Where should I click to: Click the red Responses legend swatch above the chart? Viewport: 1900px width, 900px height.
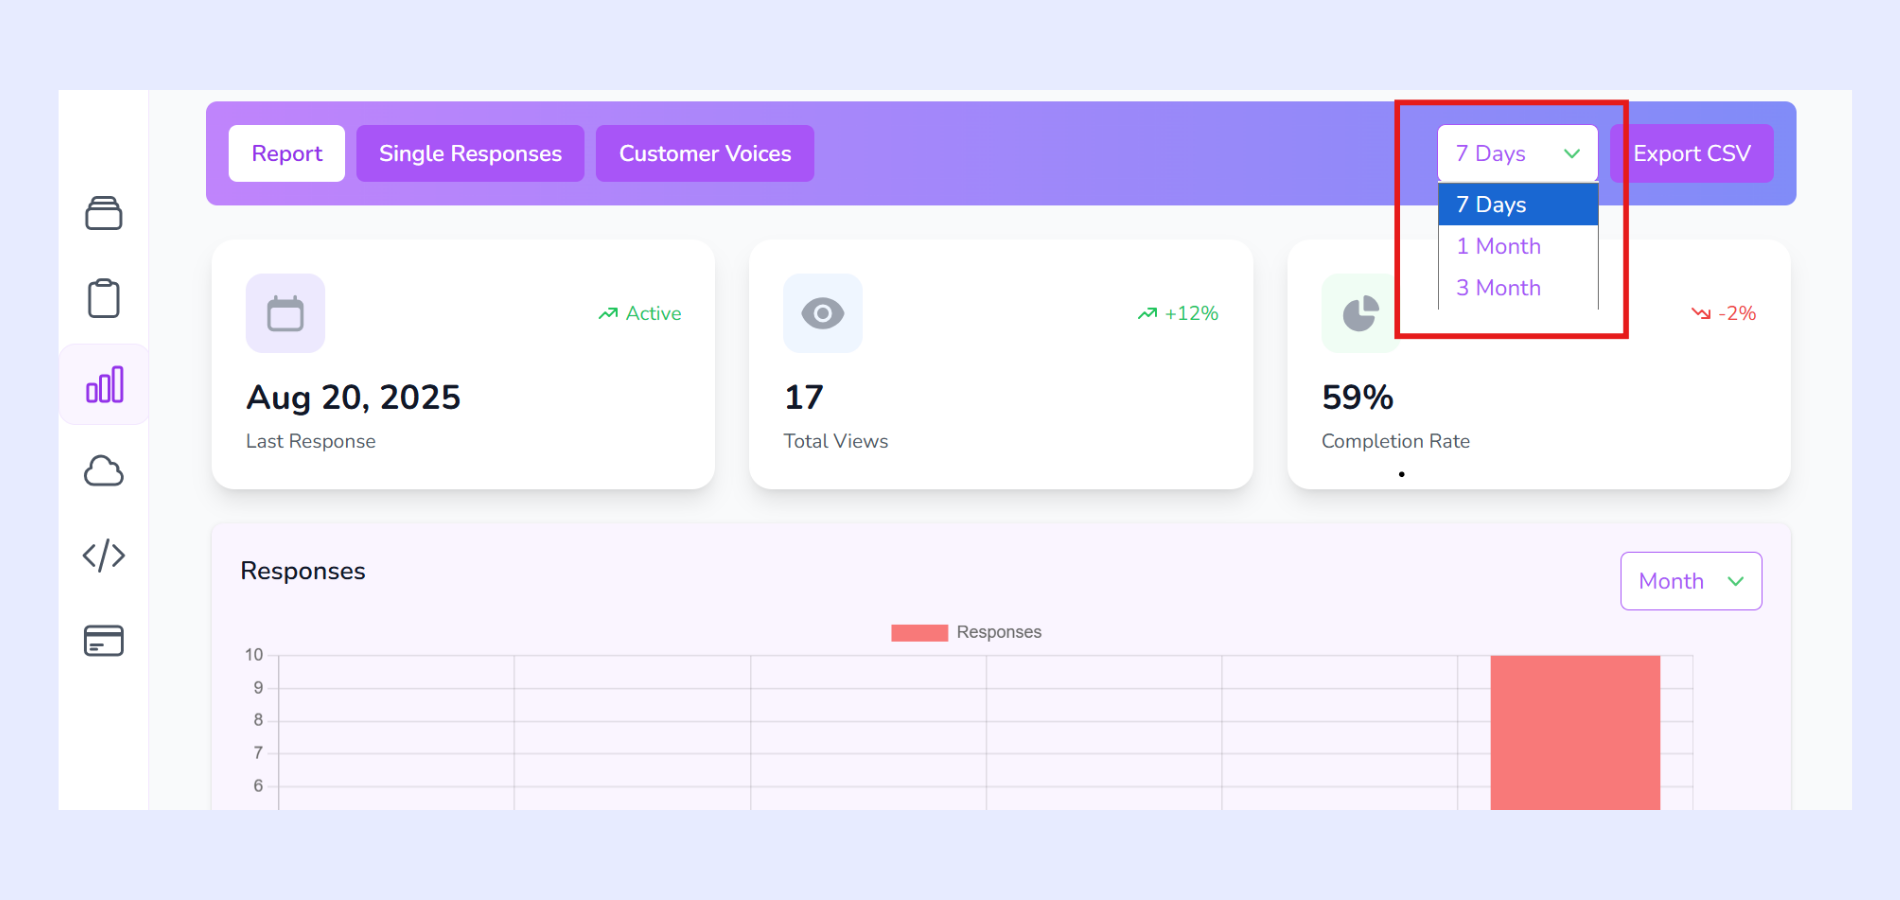[918, 632]
